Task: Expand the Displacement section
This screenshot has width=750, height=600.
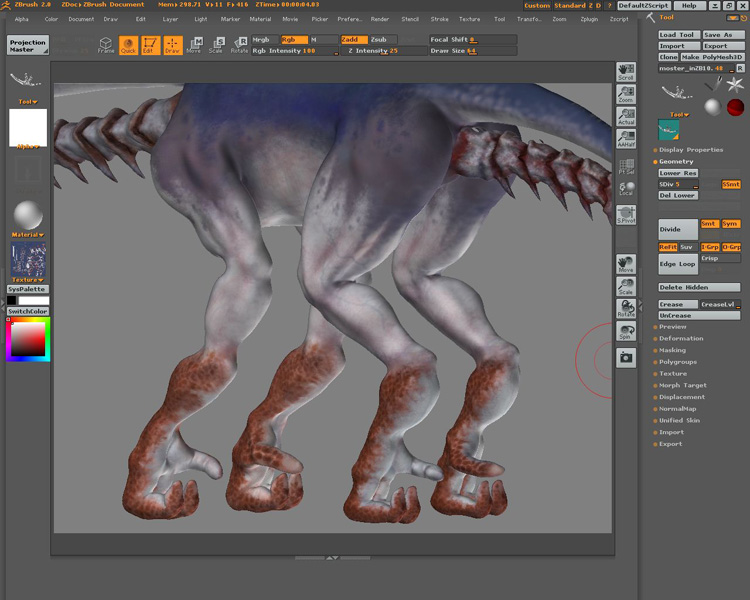Action: [682, 397]
